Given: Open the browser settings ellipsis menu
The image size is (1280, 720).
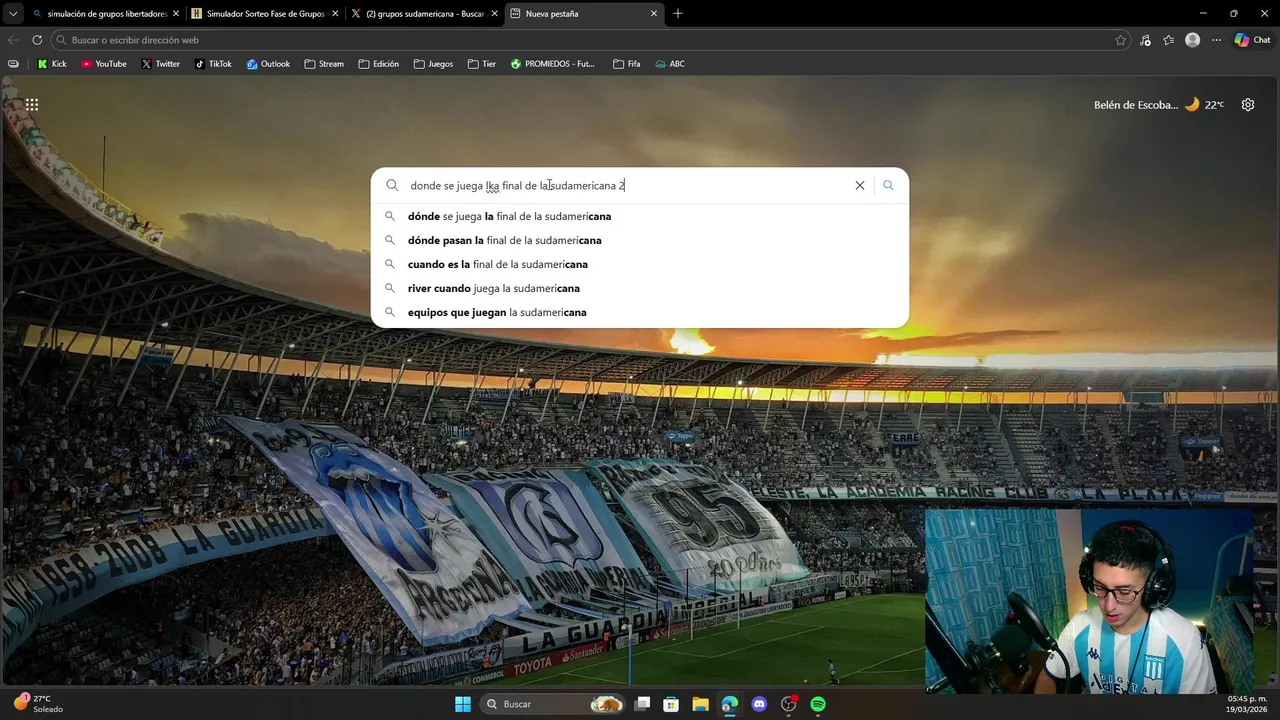Looking at the screenshot, I should tap(1216, 40).
